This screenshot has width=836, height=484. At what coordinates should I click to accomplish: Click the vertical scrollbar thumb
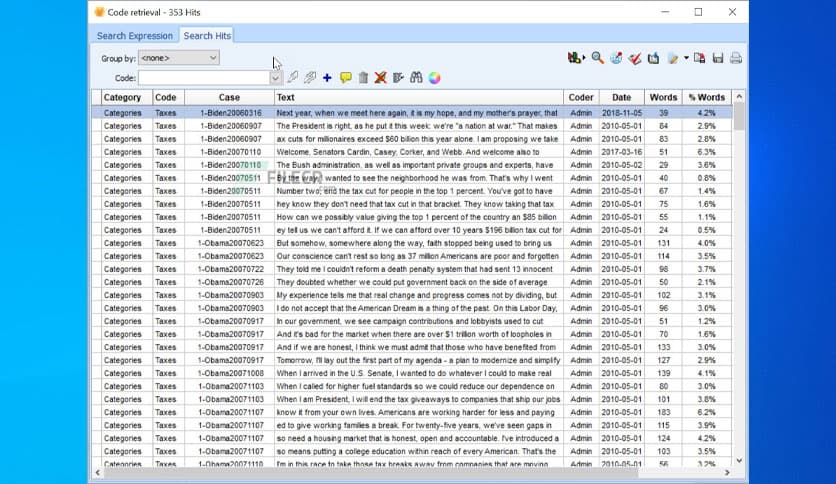(x=739, y=116)
